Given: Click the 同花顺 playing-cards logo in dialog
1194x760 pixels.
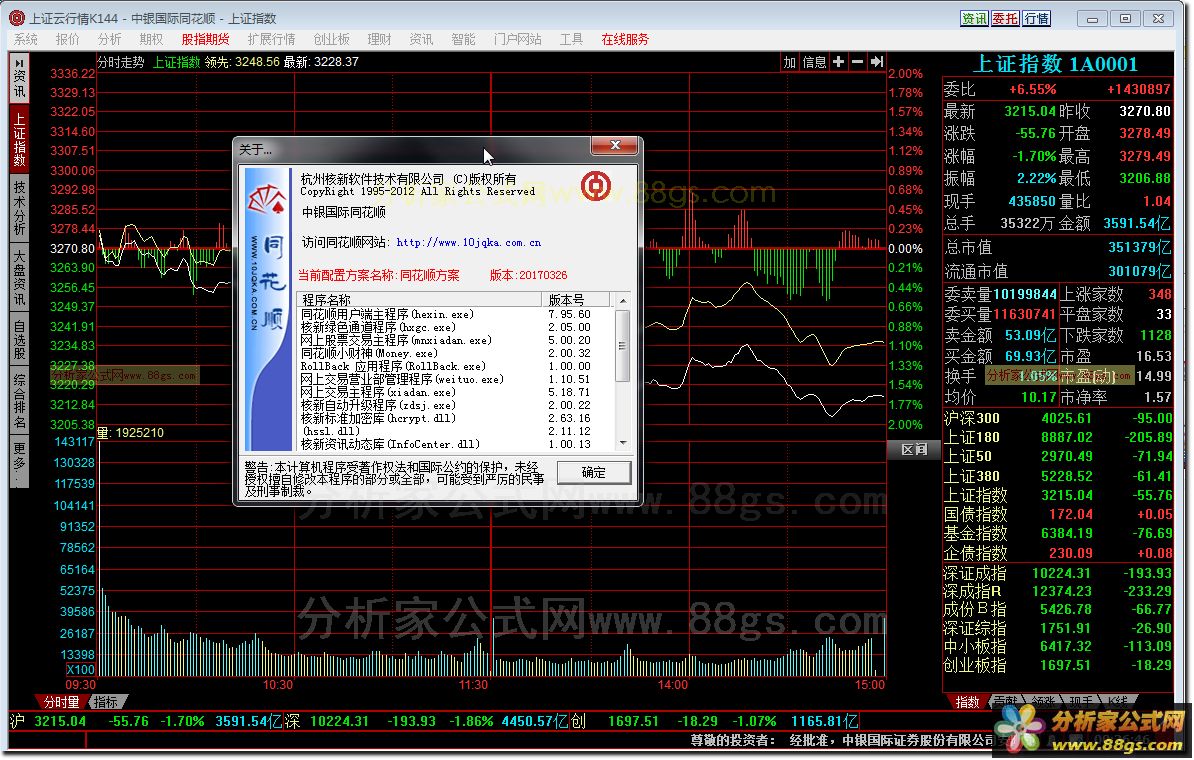Looking at the screenshot, I should [266, 200].
